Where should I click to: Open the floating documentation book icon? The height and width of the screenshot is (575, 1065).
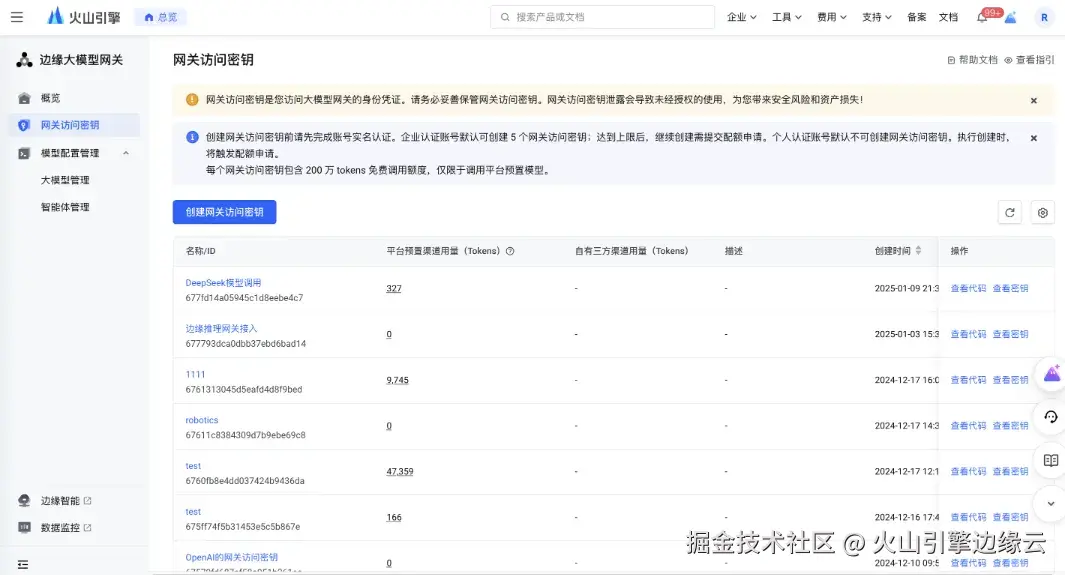[1051, 460]
